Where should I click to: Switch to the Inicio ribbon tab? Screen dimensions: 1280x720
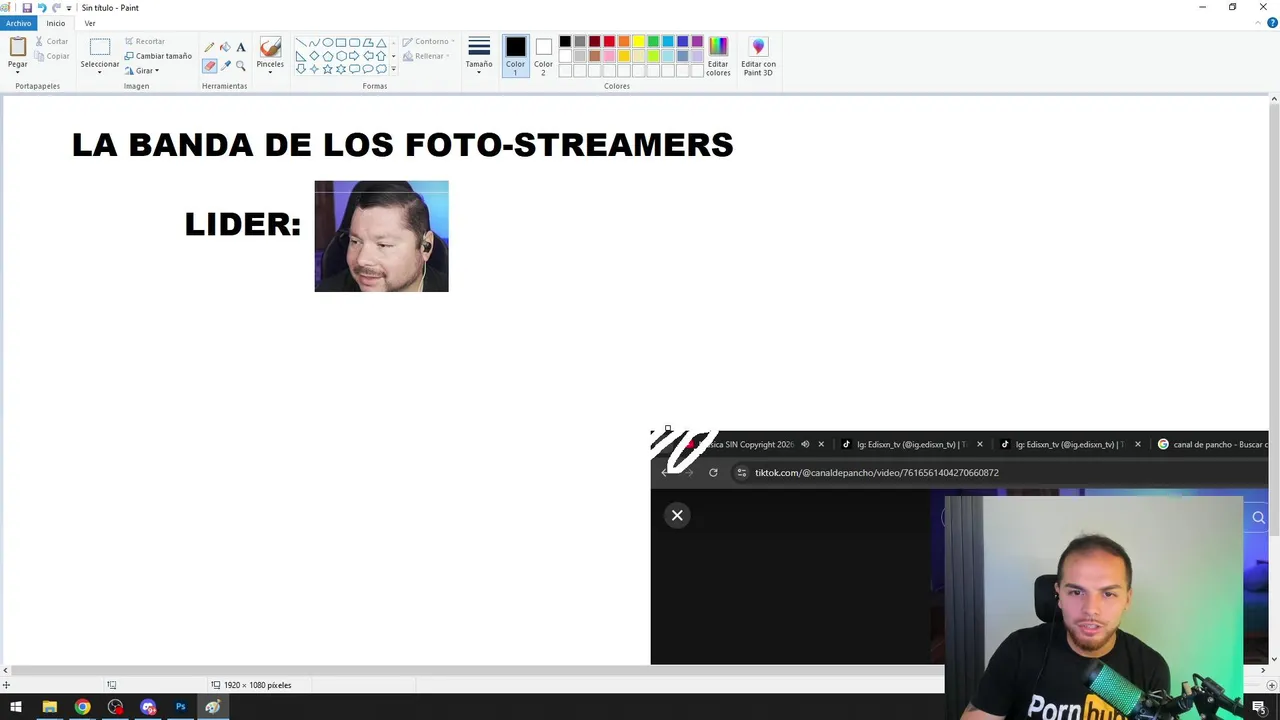tap(55, 23)
